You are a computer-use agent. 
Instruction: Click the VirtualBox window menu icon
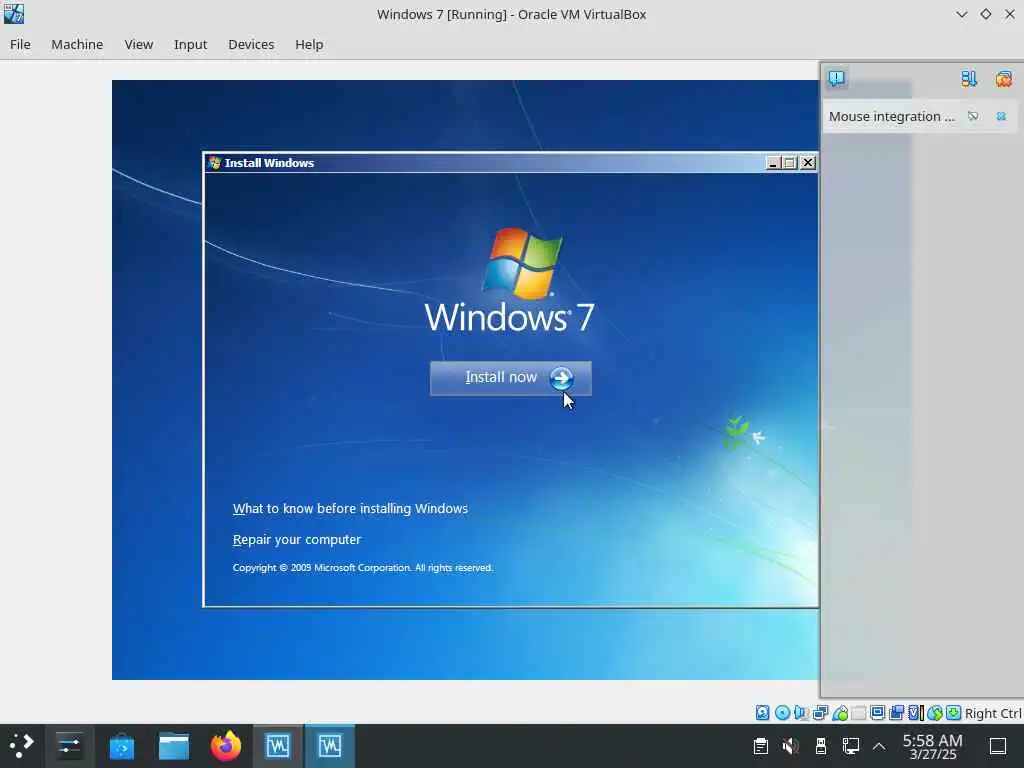point(14,14)
